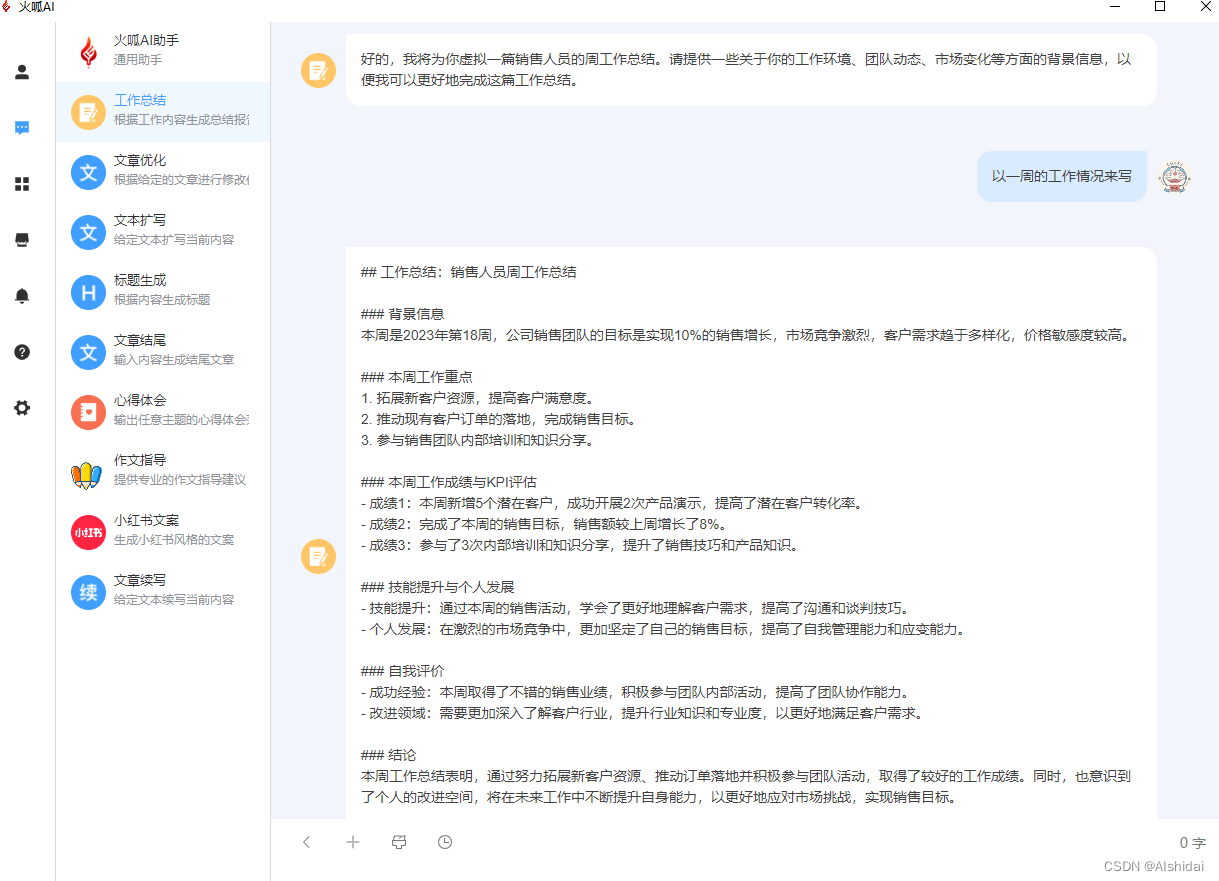Click the printer icon in bottom toolbar

399,842
